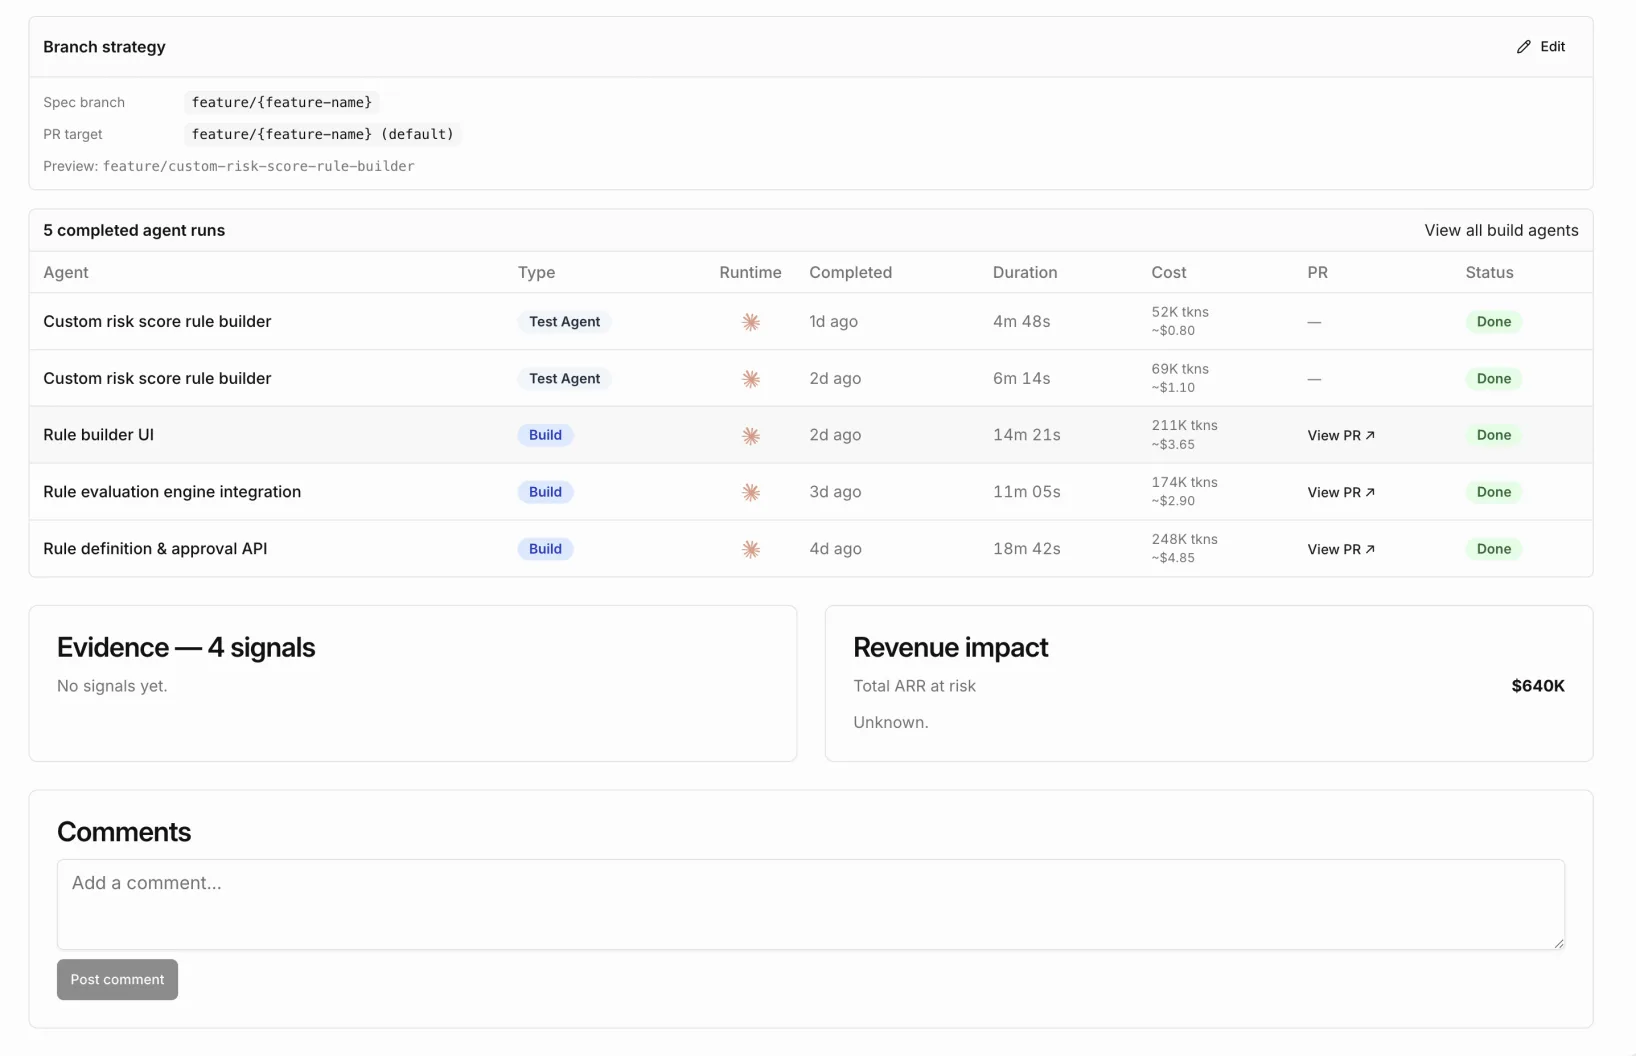The height and width of the screenshot is (1056, 1636).
Task: Click the Branch strategy heading
Action: (x=104, y=47)
